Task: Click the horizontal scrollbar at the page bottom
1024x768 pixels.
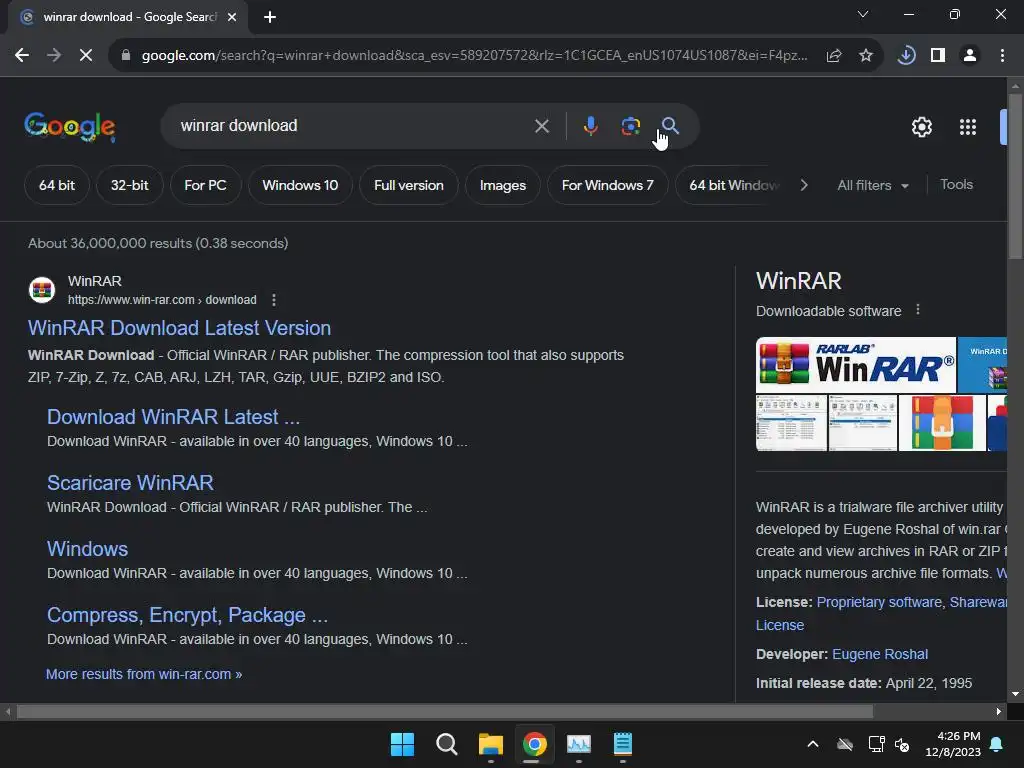Action: 445,711
